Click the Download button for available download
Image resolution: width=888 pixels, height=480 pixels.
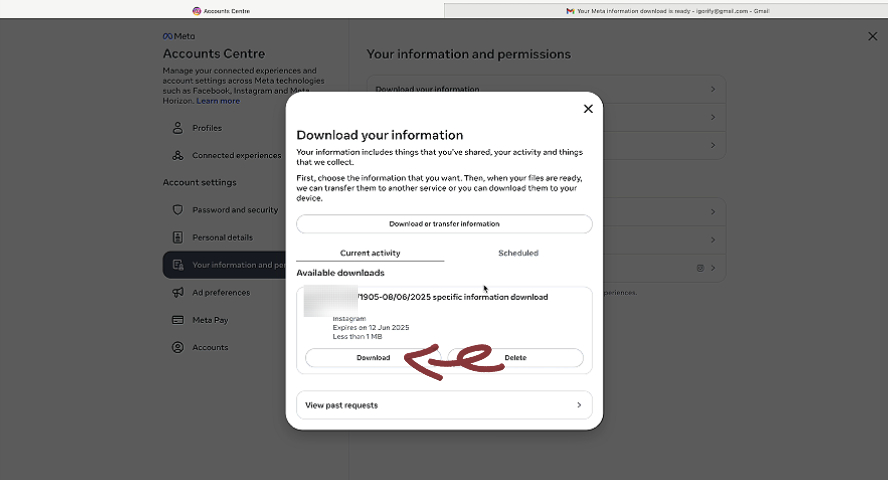click(x=373, y=358)
